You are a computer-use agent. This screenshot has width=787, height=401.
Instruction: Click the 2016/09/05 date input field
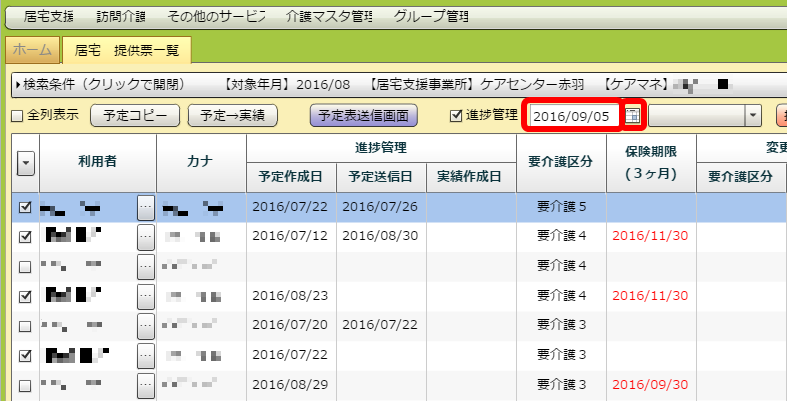coord(572,116)
